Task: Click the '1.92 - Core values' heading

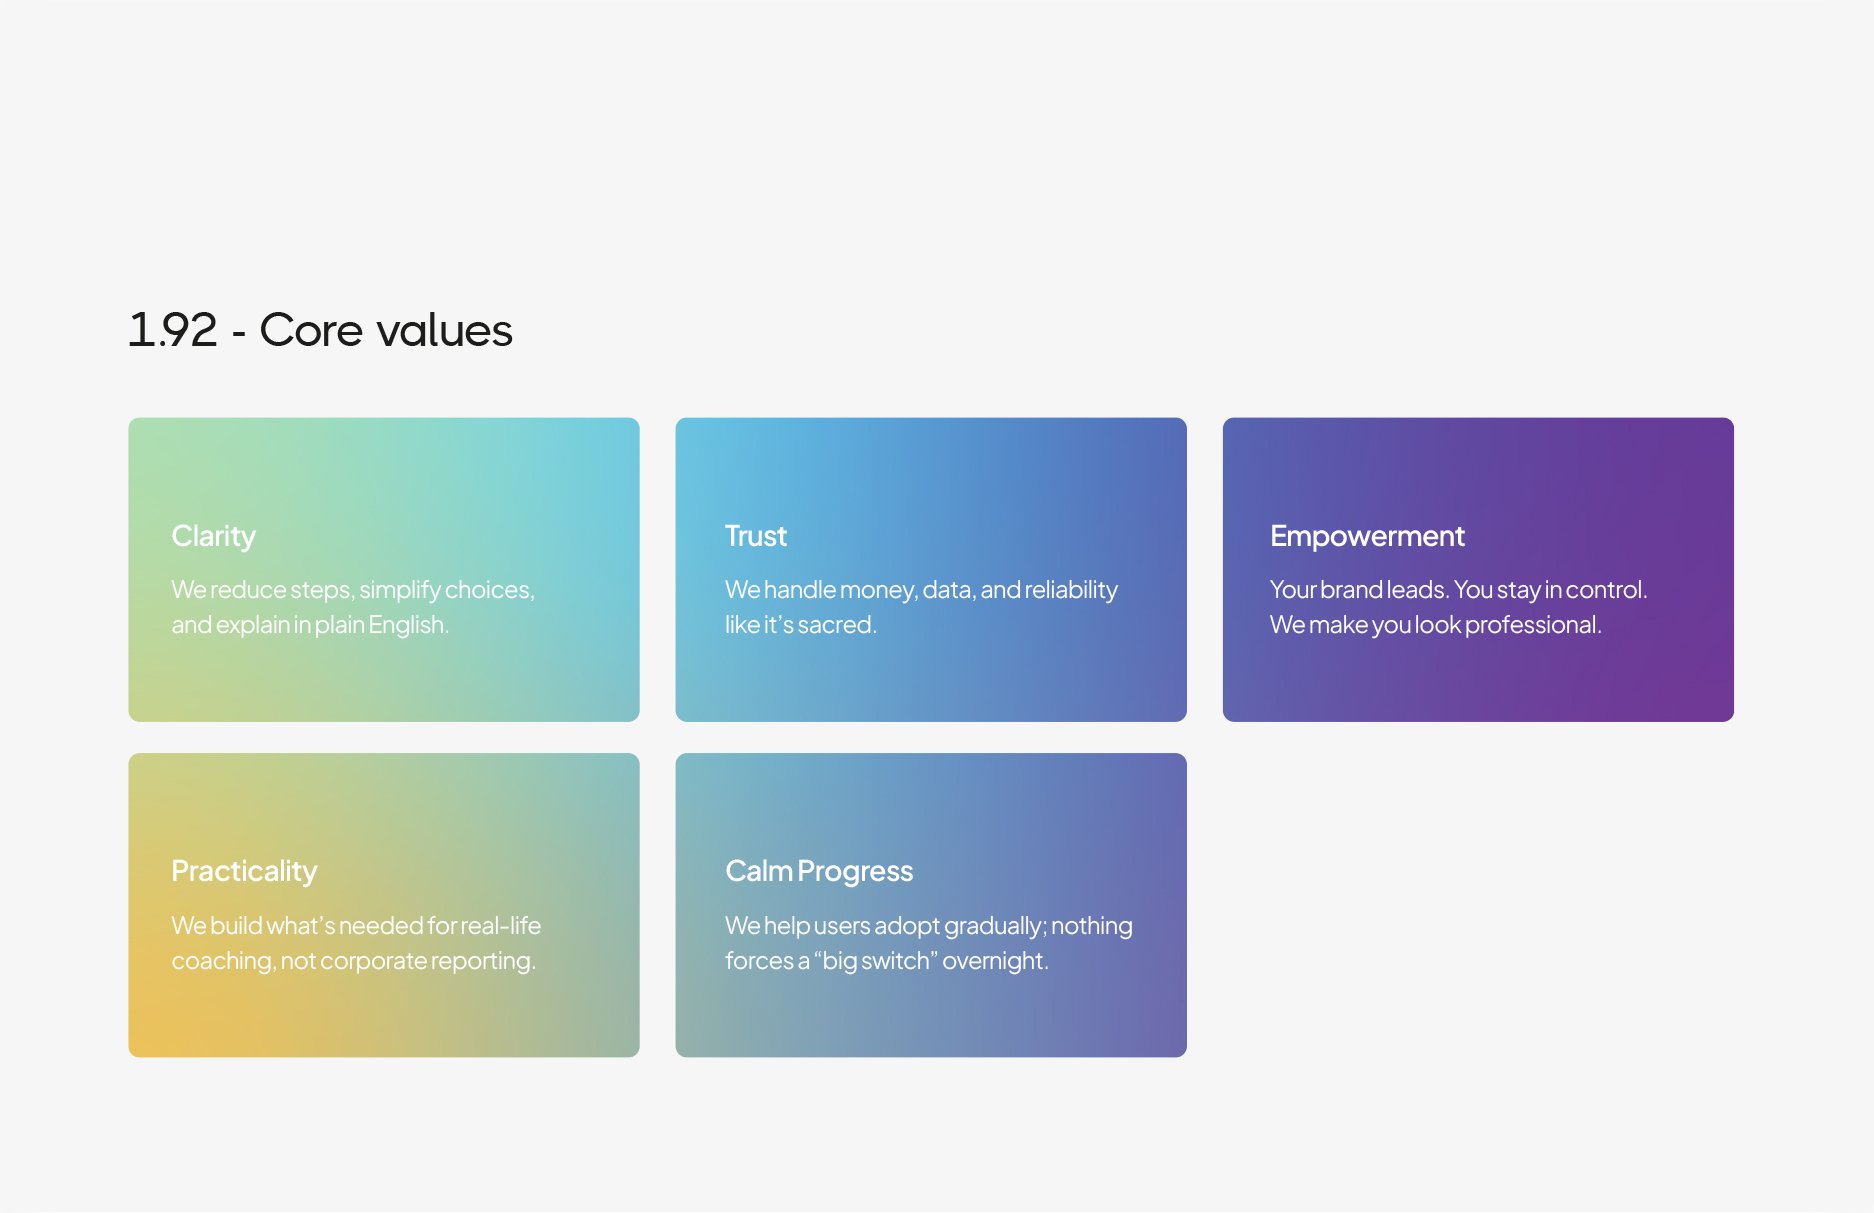Action: click(320, 330)
